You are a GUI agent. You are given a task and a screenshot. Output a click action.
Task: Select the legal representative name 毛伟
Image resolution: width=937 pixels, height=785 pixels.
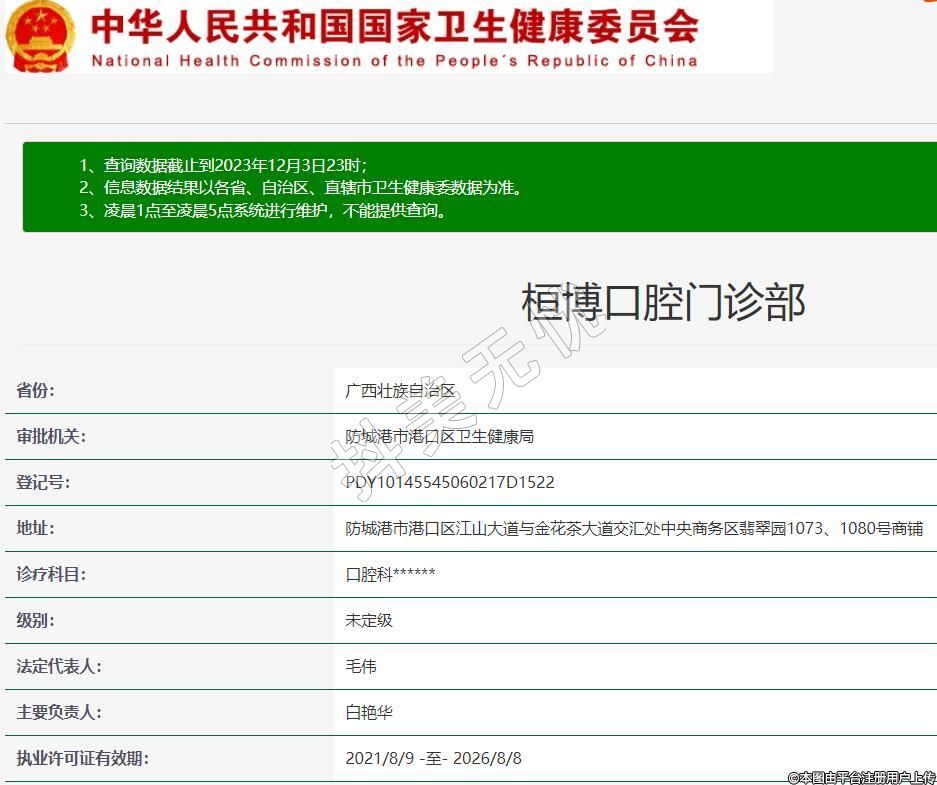(361, 666)
